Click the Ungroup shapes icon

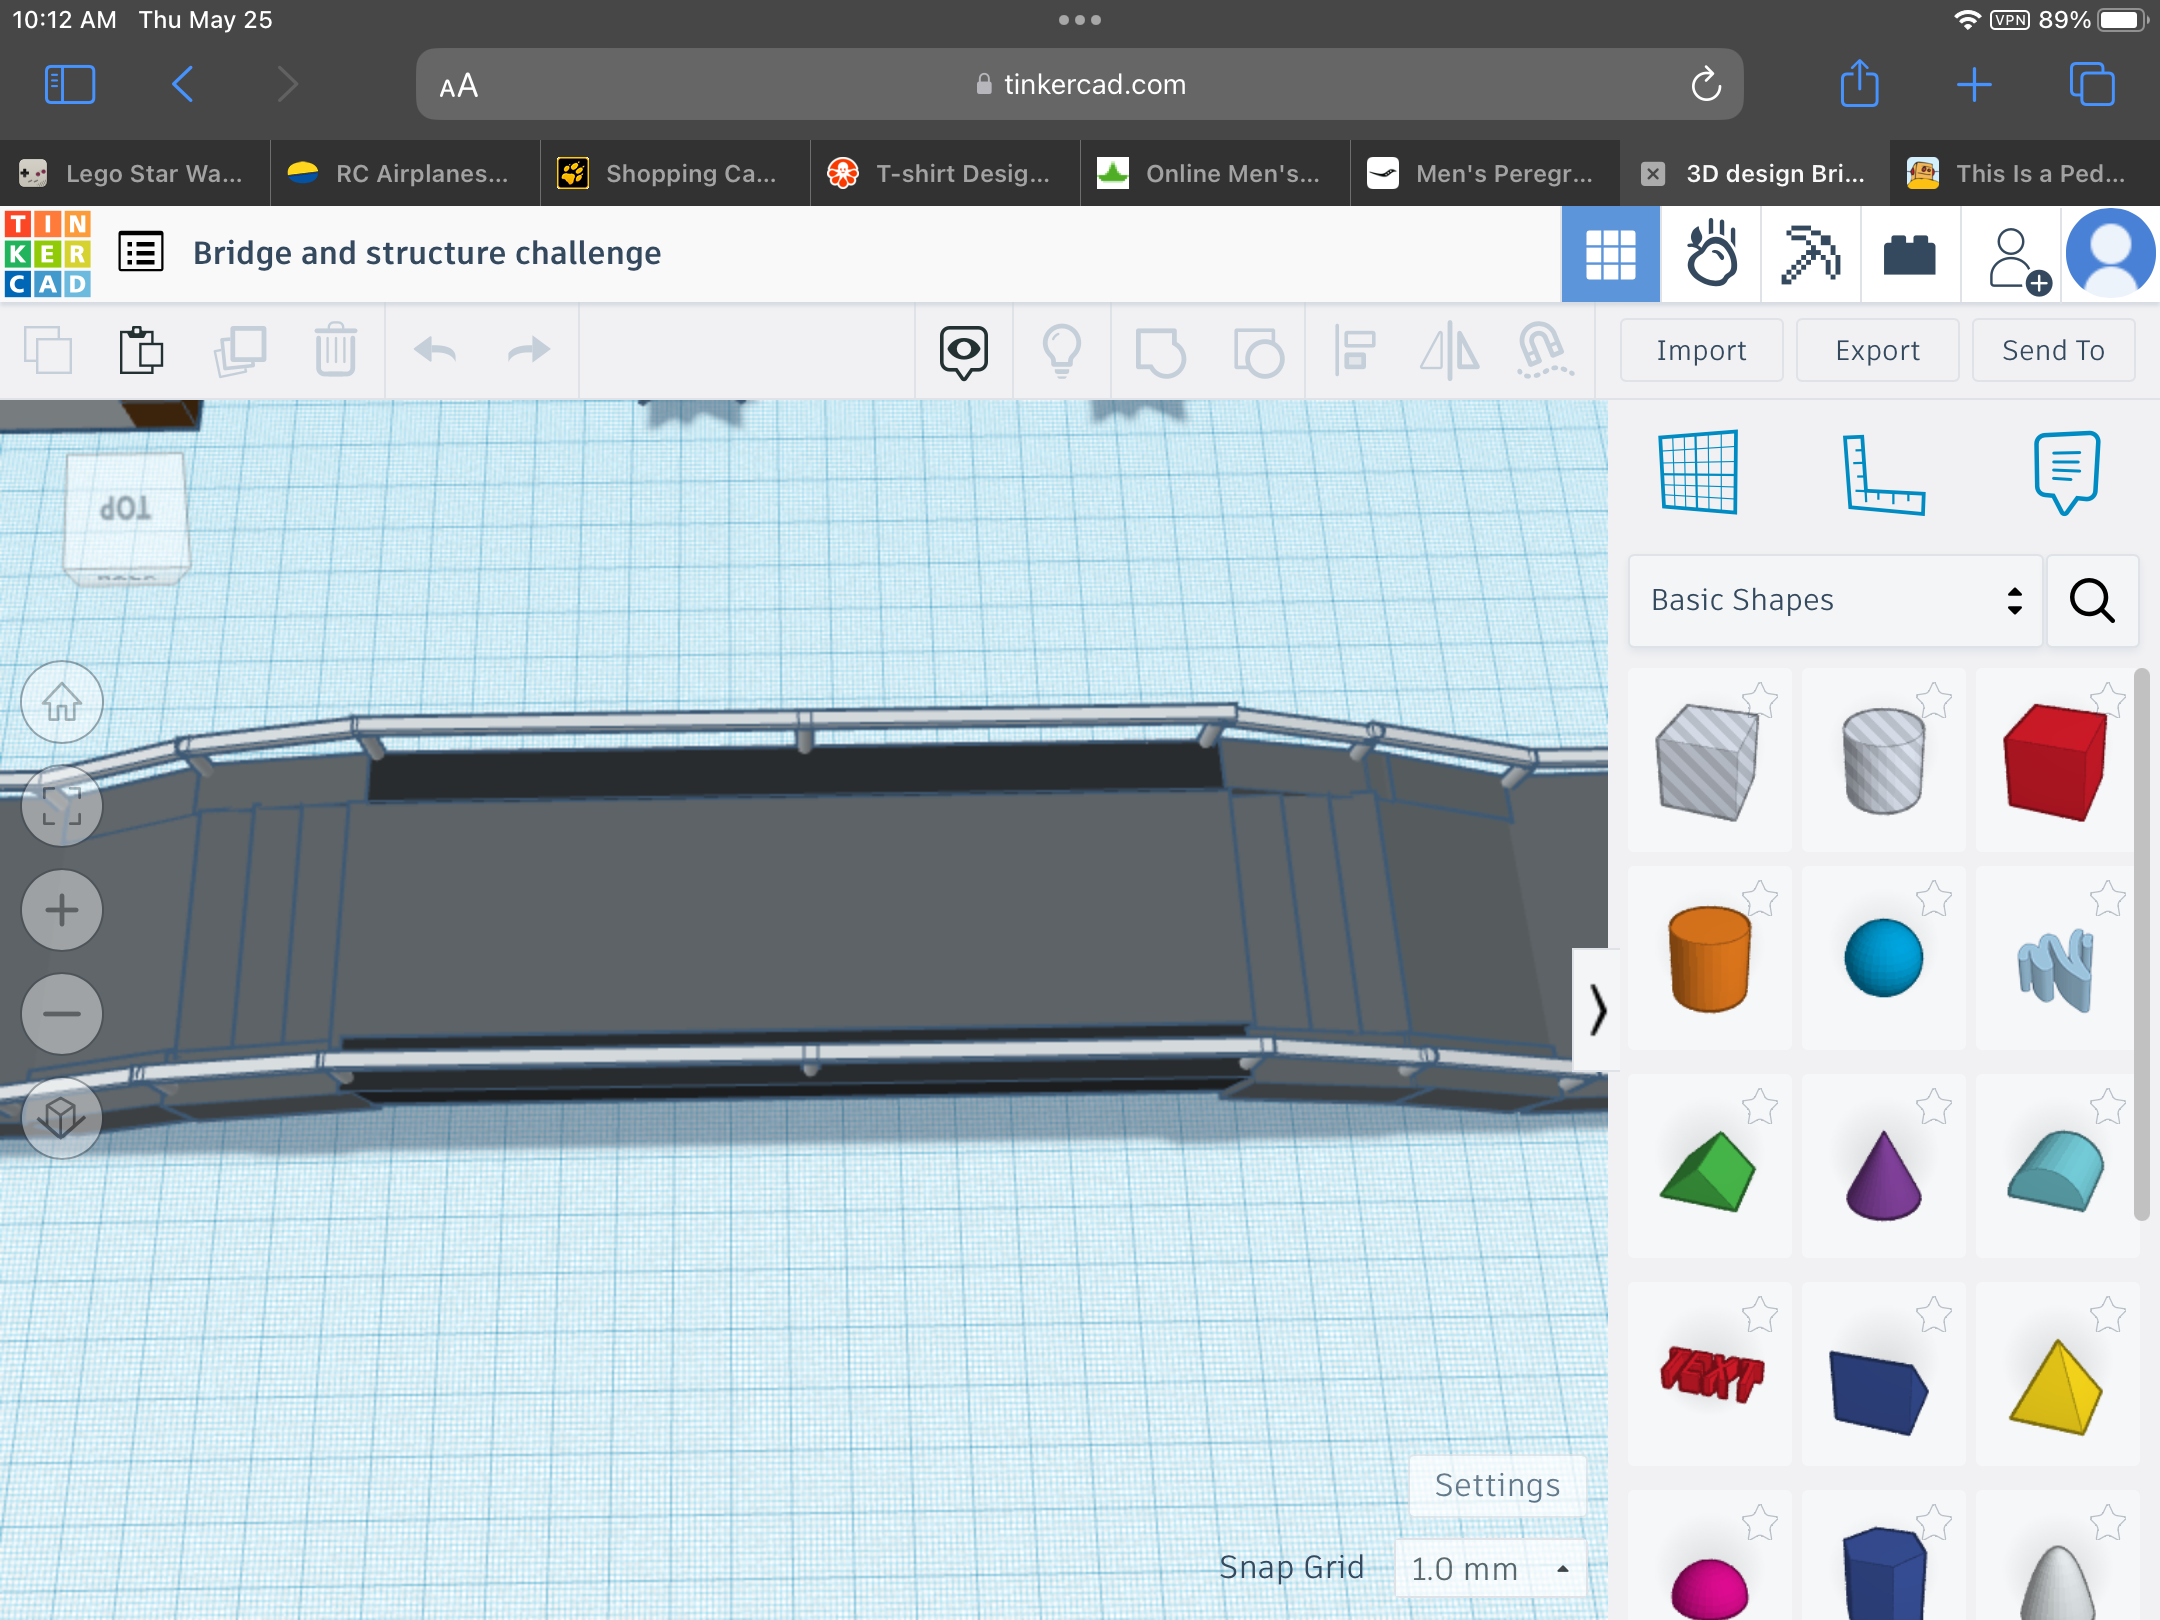pos(1258,352)
